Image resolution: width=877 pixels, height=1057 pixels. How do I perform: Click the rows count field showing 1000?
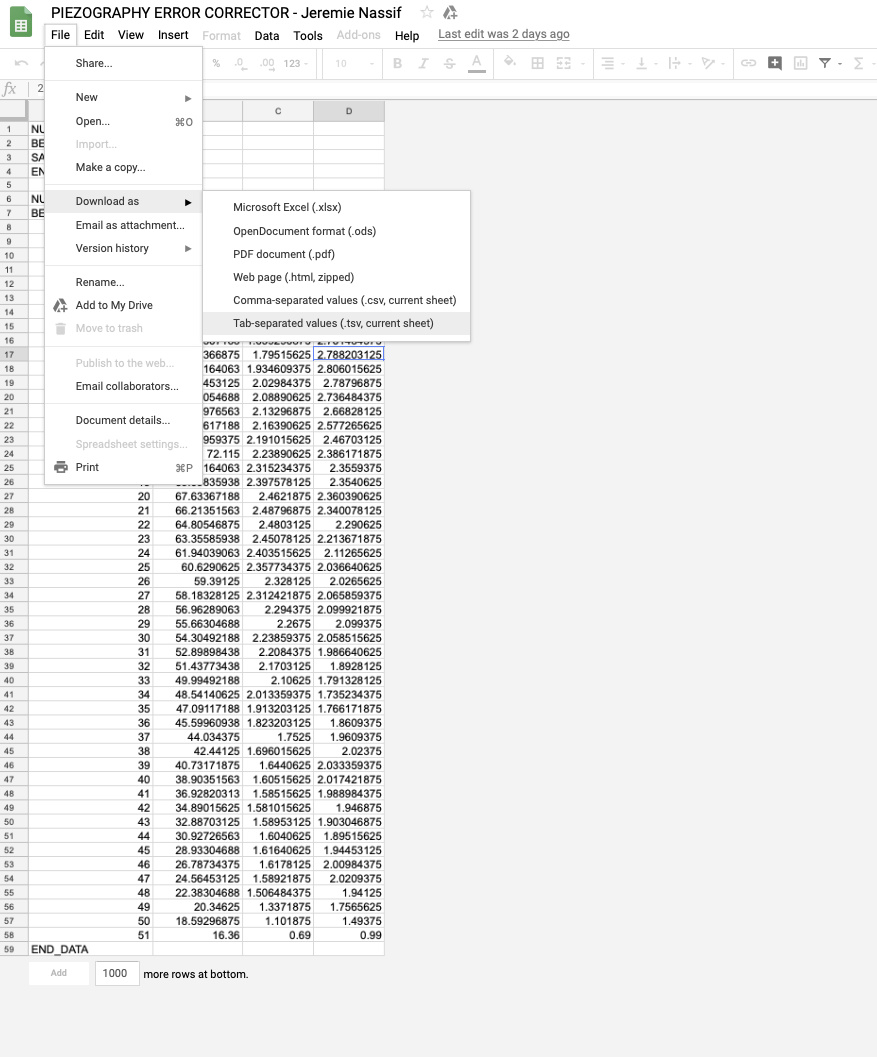click(x=116, y=973)
